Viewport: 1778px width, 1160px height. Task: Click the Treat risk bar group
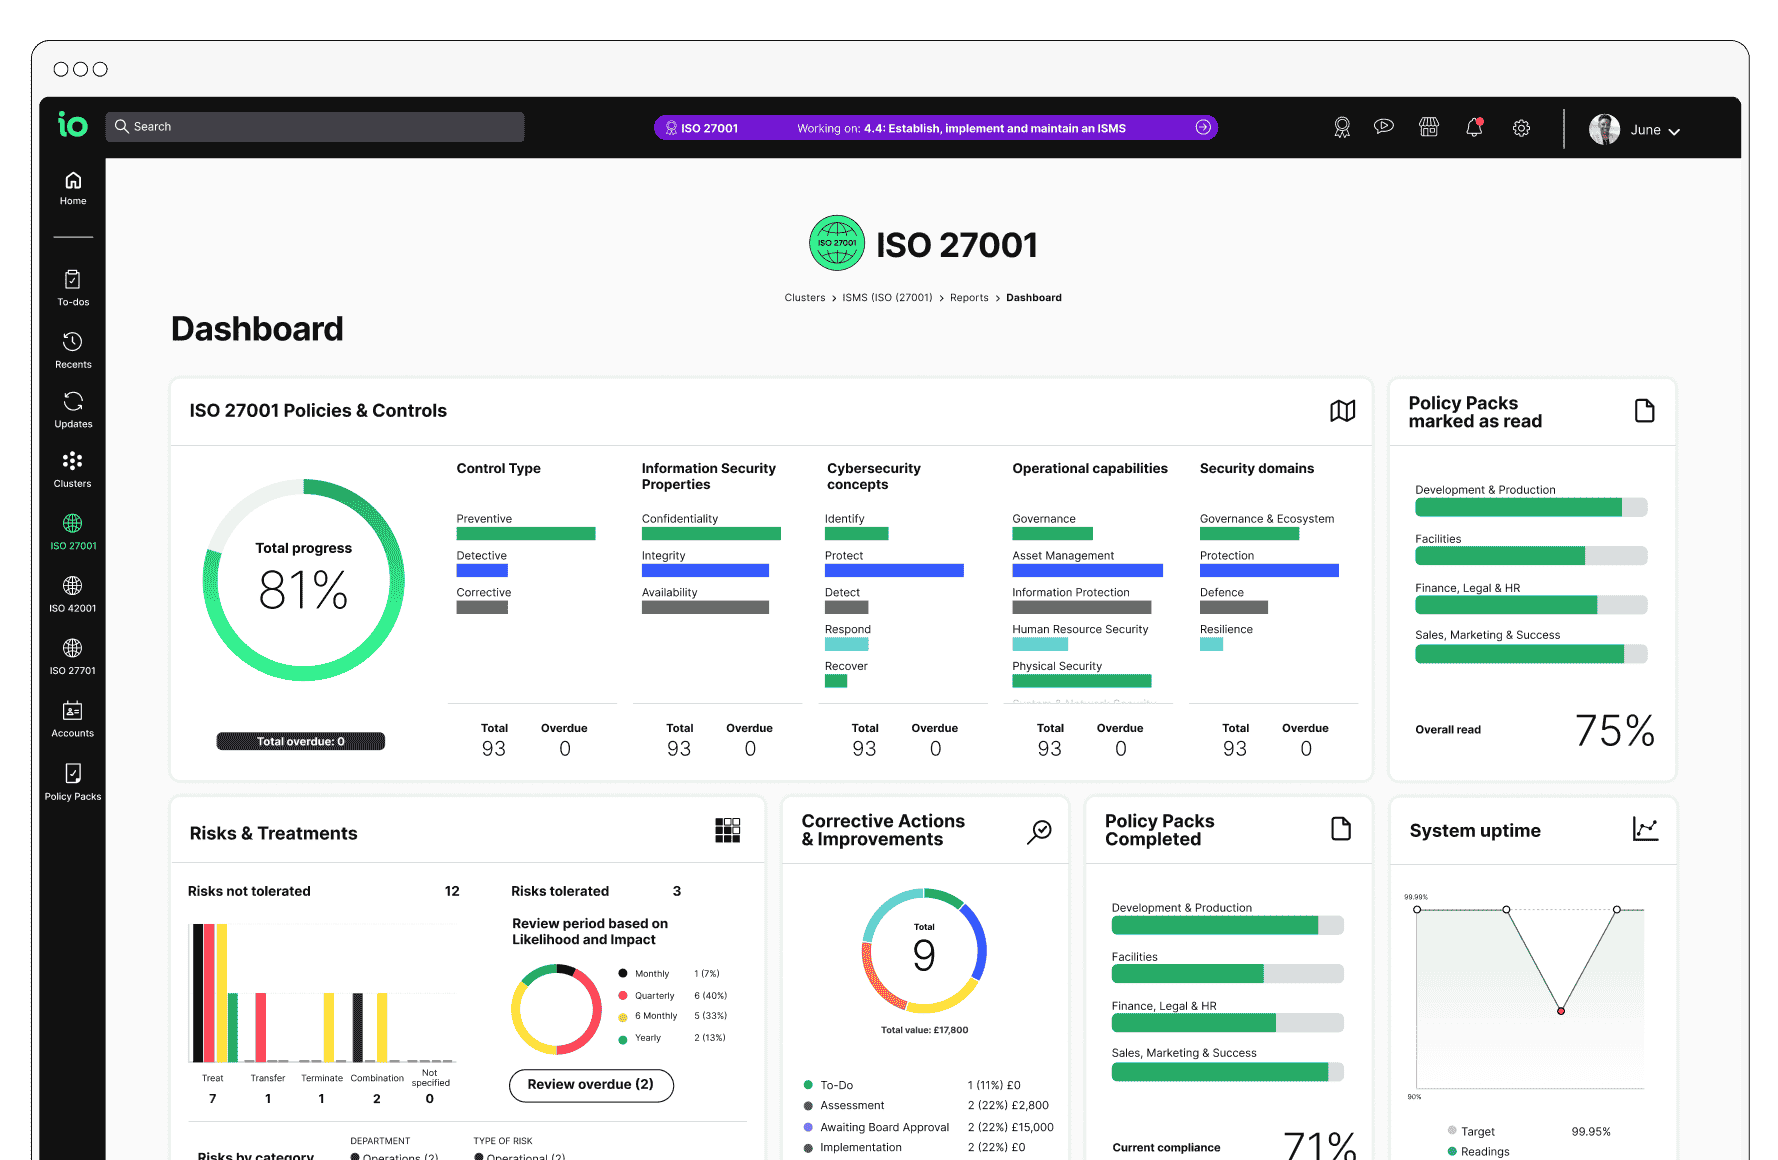coord(215,992)
